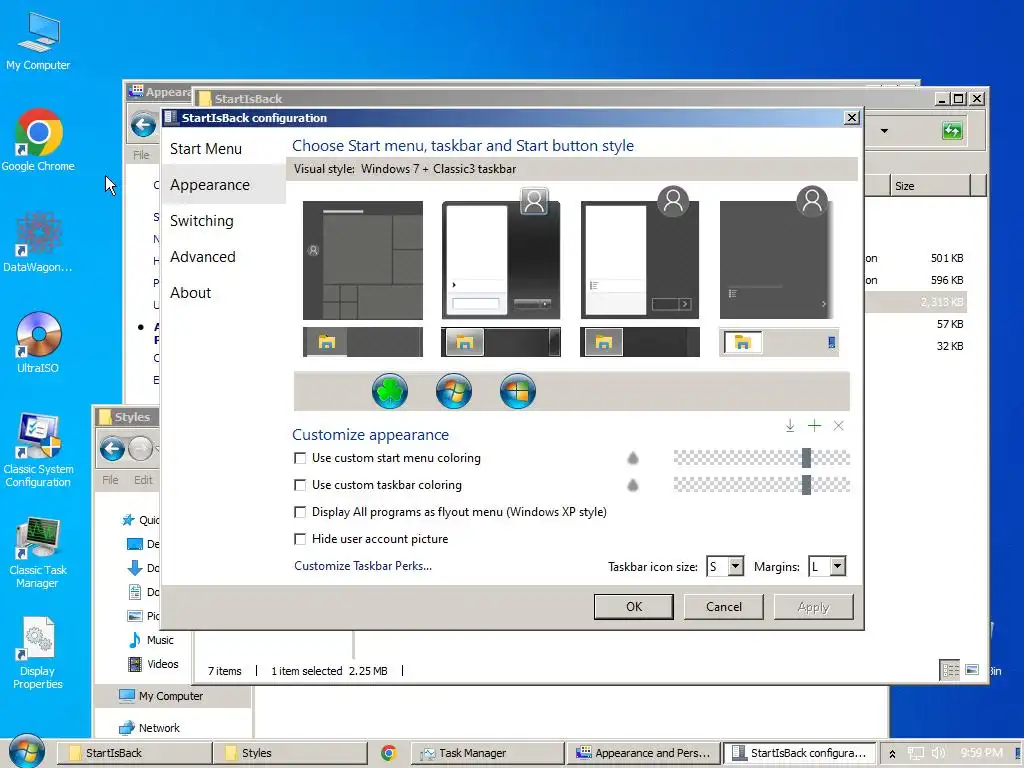
Task: Click the Chrome icon in the taskbar
Action: pos(389,753)
